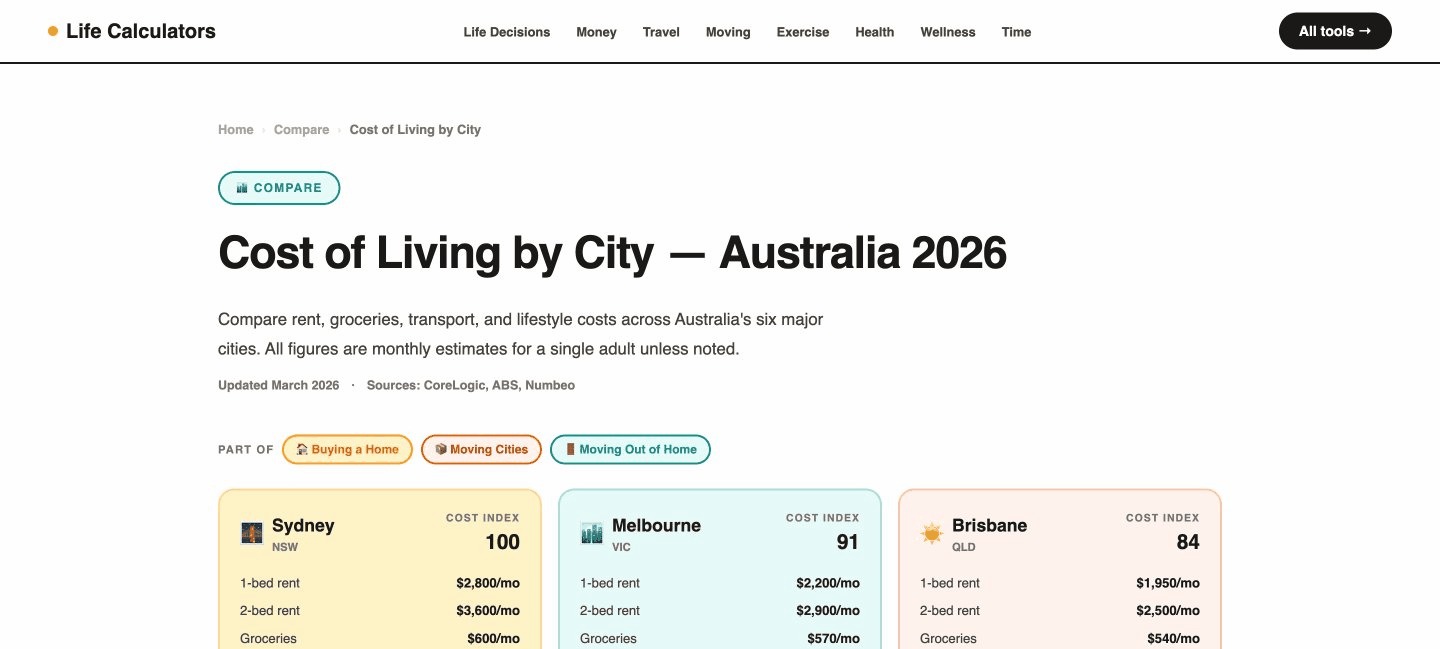
Task: Select Travel in the navigation bar
Action: pos(661,31)
